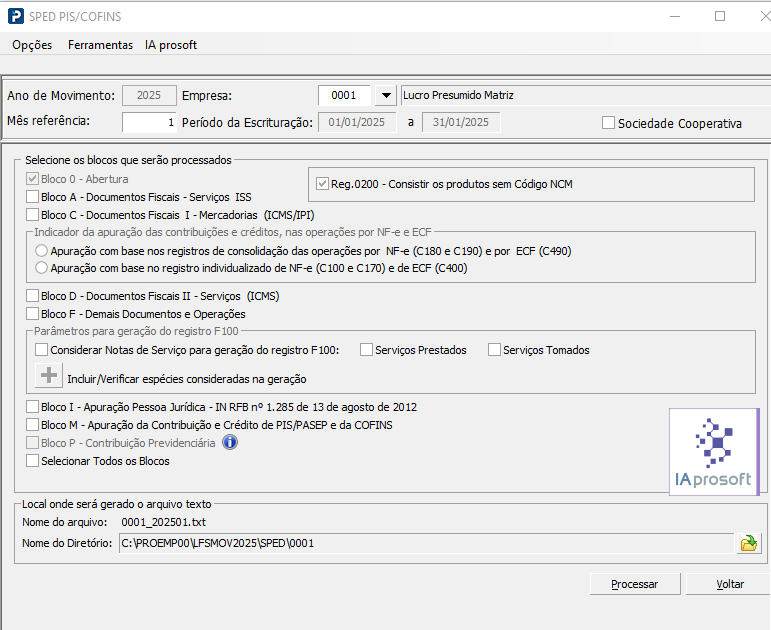Screen dimensions: 771x630
Task: Click the Empresa code field showing 0001
Action: tap(344, 96)
